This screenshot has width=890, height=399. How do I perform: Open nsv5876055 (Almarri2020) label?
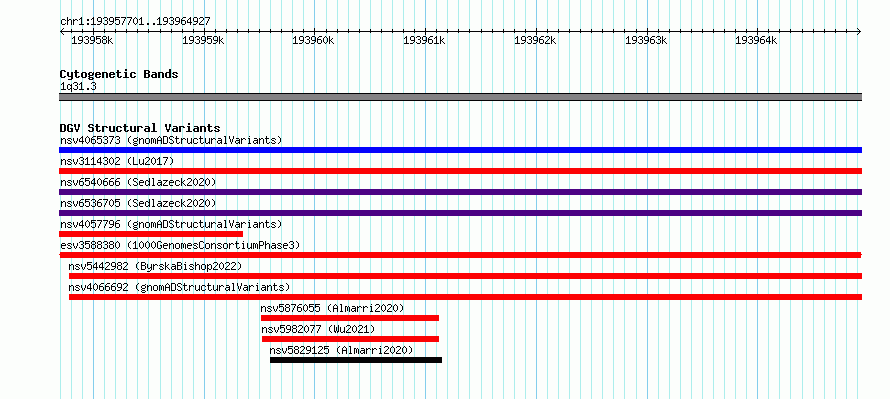(x=333, y=308)
